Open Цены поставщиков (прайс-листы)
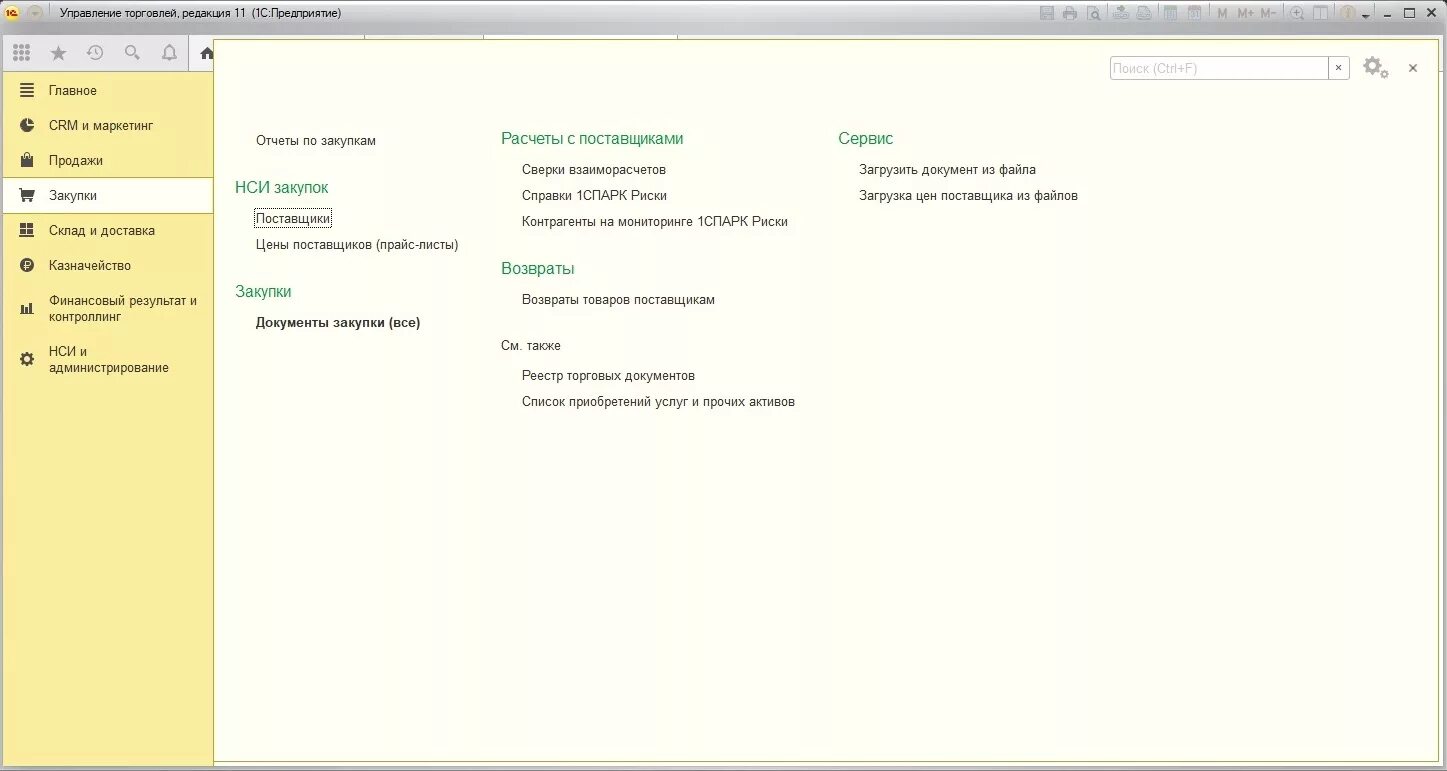 pyautogui.click(x=357, y=244)
